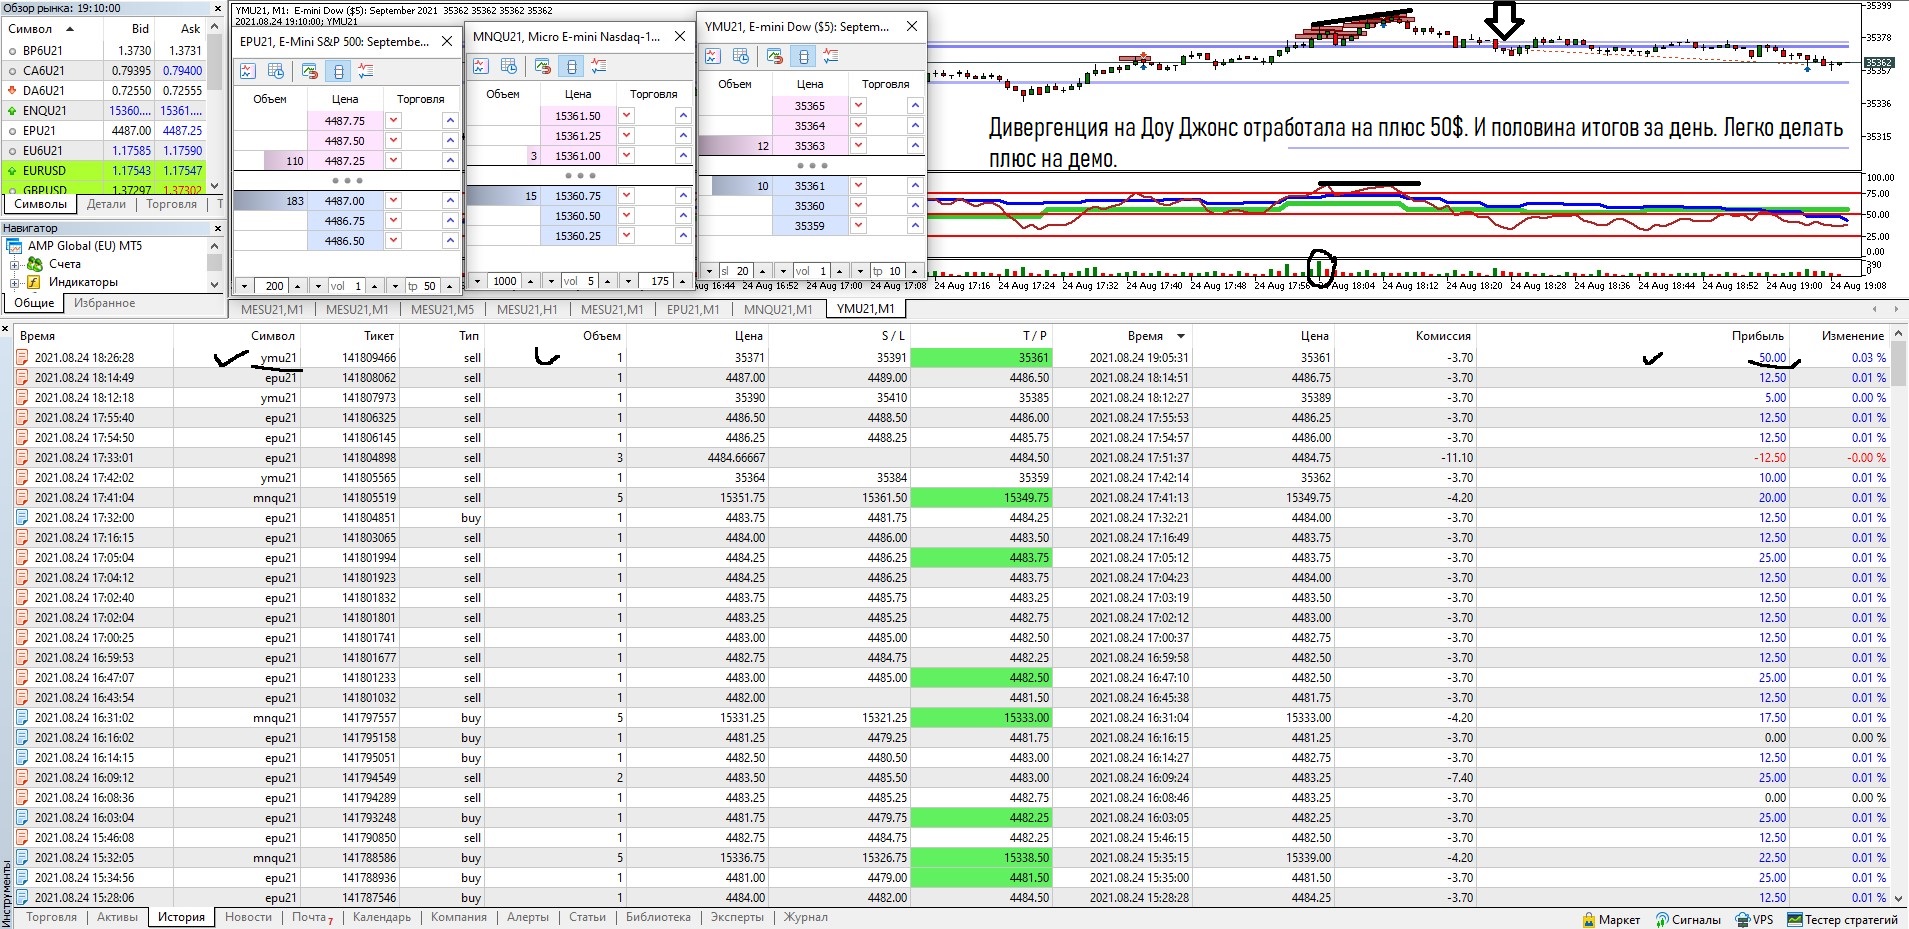Open the Журнал tab in the toolbox
This screenshot has height=929, width=1909.
[805, 917]
